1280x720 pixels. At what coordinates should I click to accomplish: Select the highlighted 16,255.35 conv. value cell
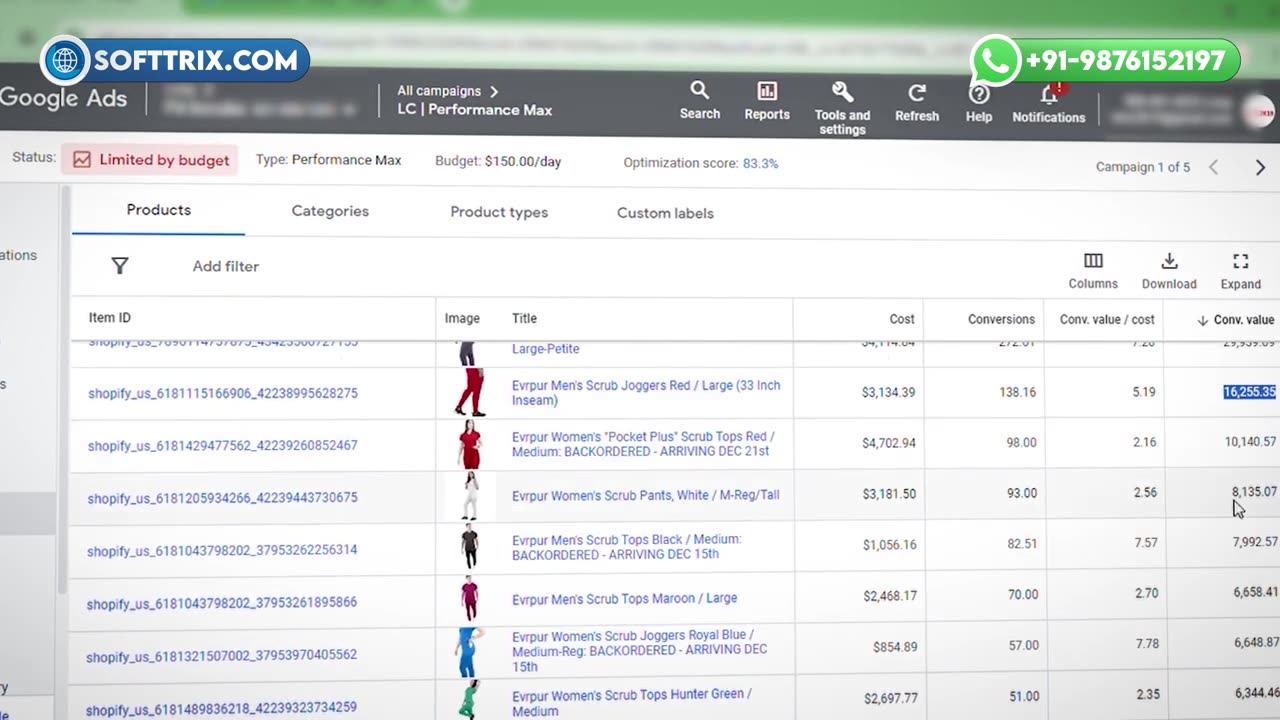tap(1249, 392)
